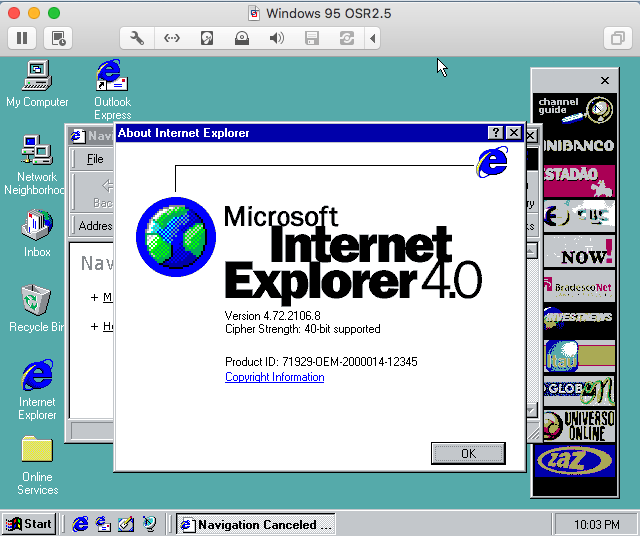Pause the virtual machine
The height and width of the screenshot is (536, 640).
click(x=21, y=38)
